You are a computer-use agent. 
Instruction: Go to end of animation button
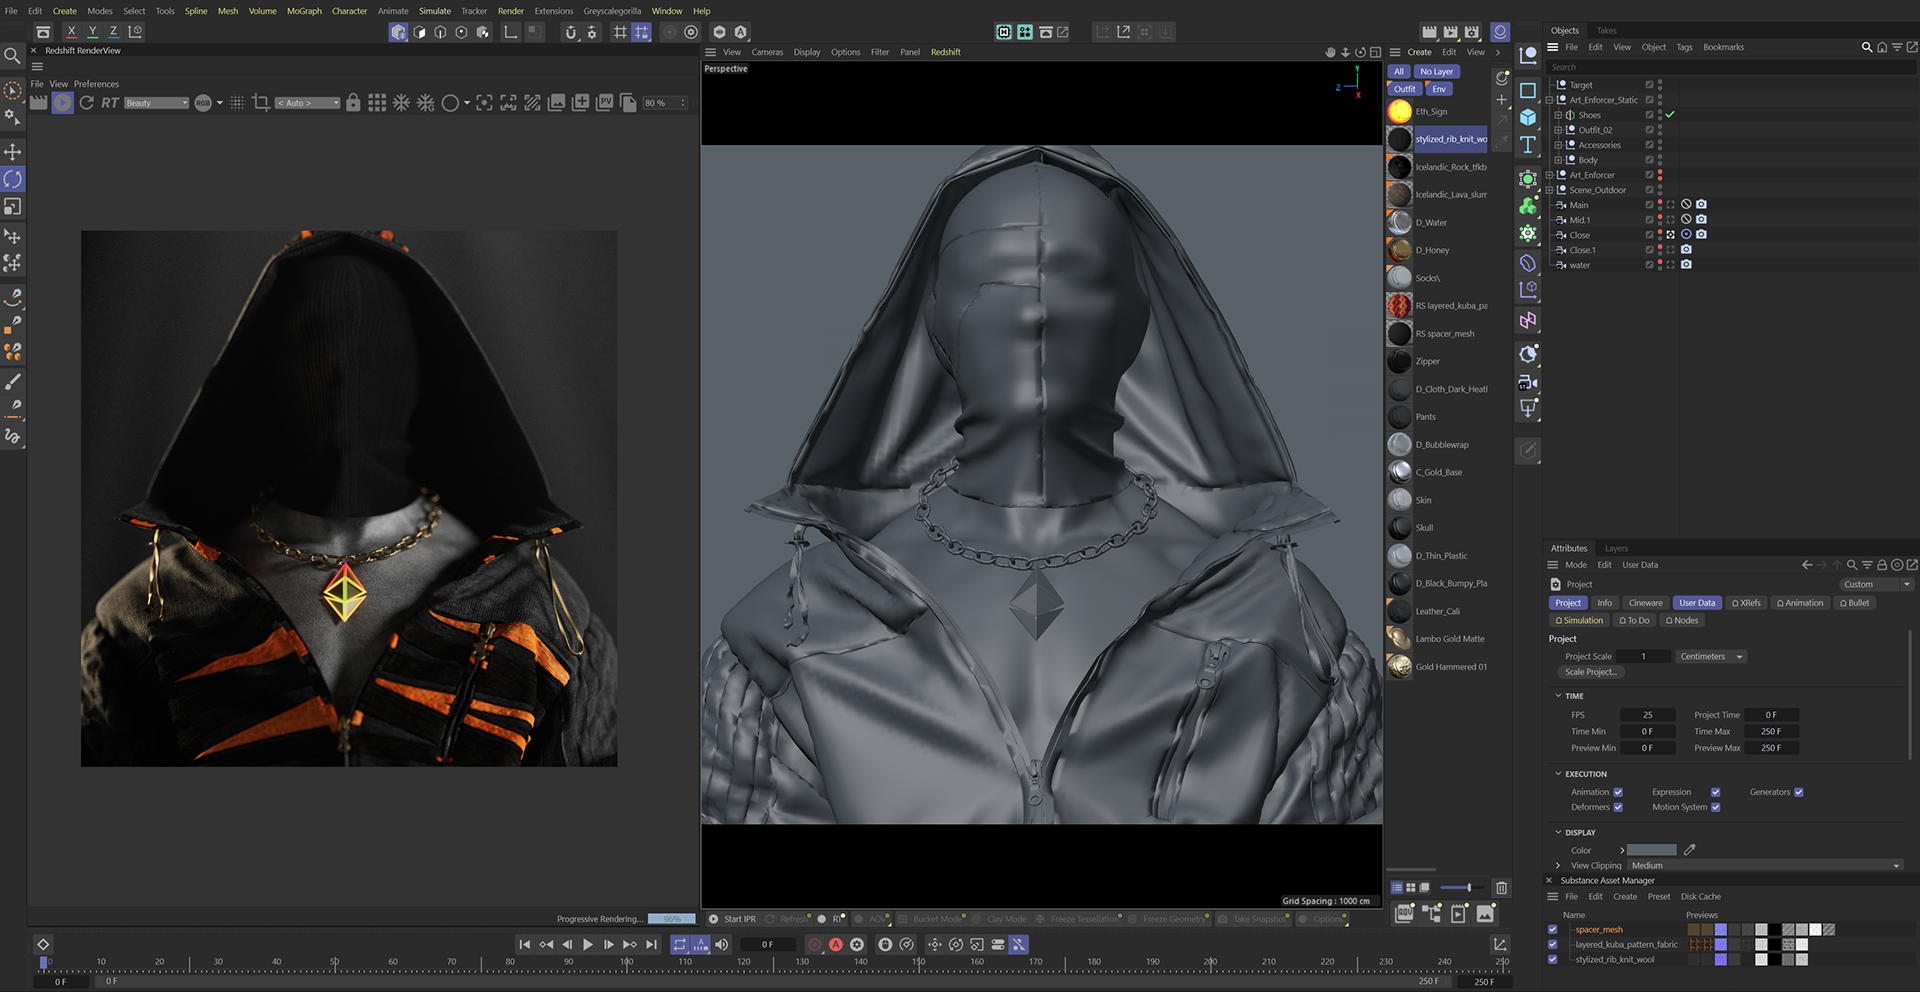point(652,944)
